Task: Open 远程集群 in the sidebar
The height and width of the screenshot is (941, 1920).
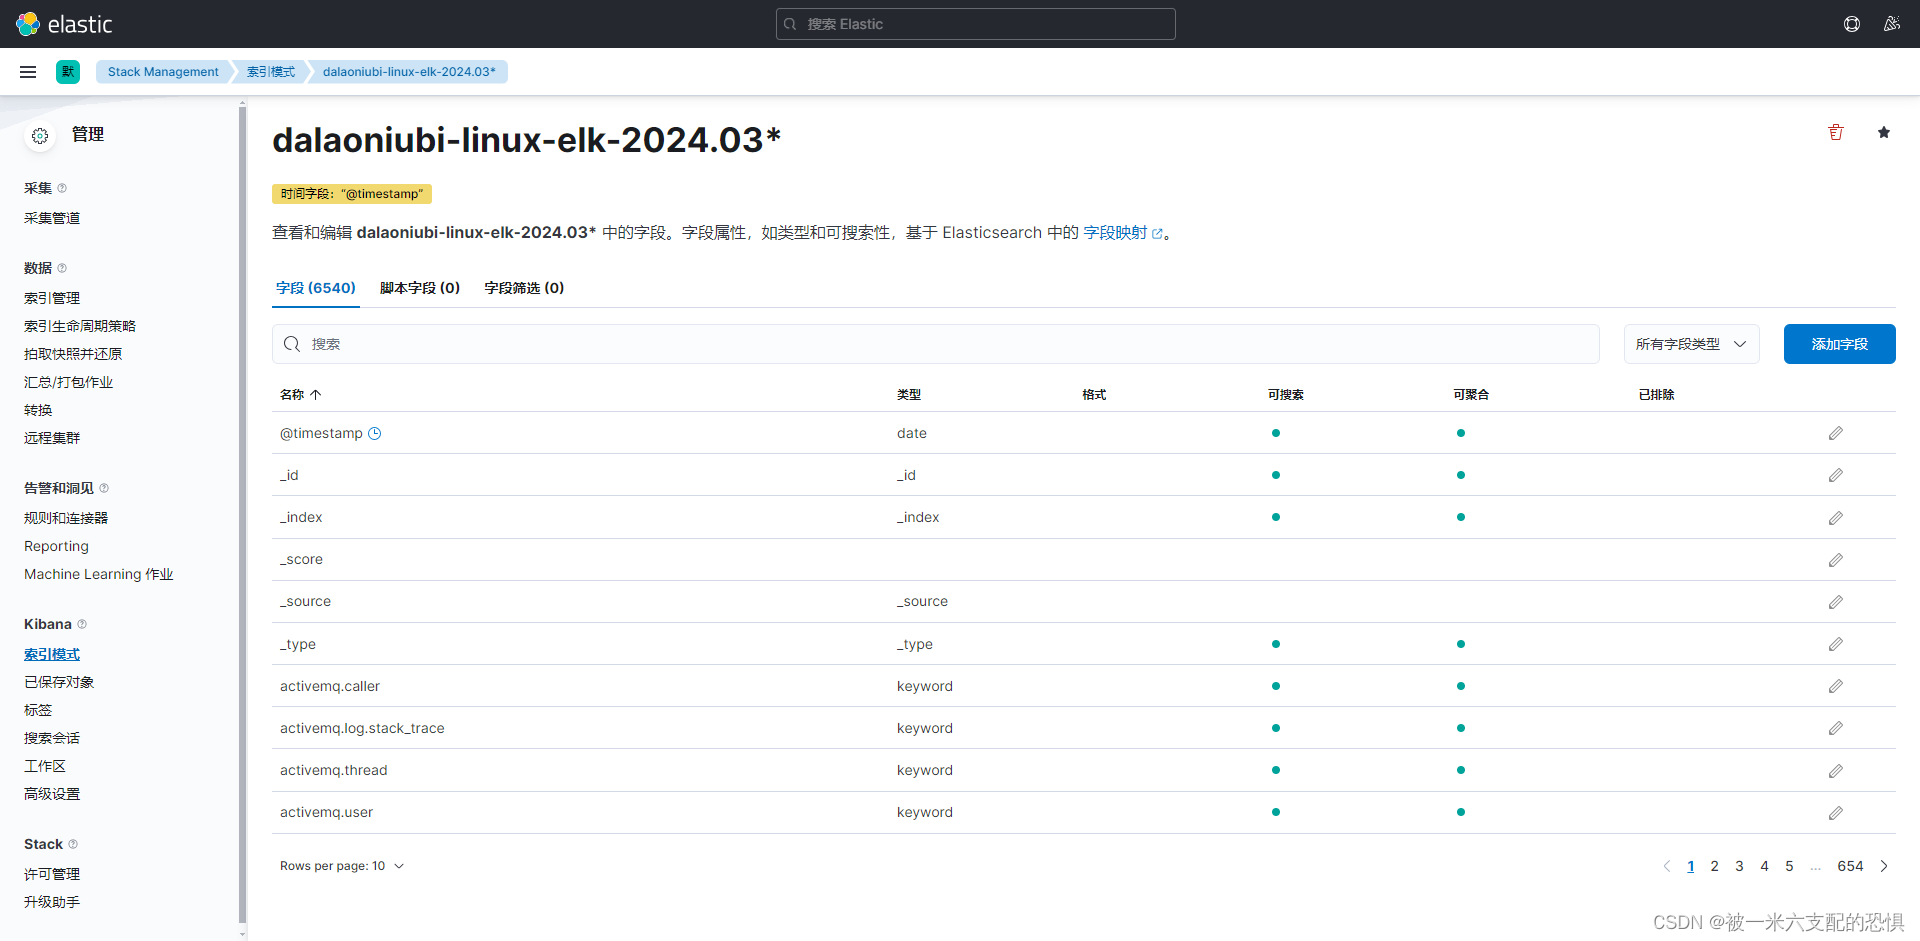Action: [52, 438]
